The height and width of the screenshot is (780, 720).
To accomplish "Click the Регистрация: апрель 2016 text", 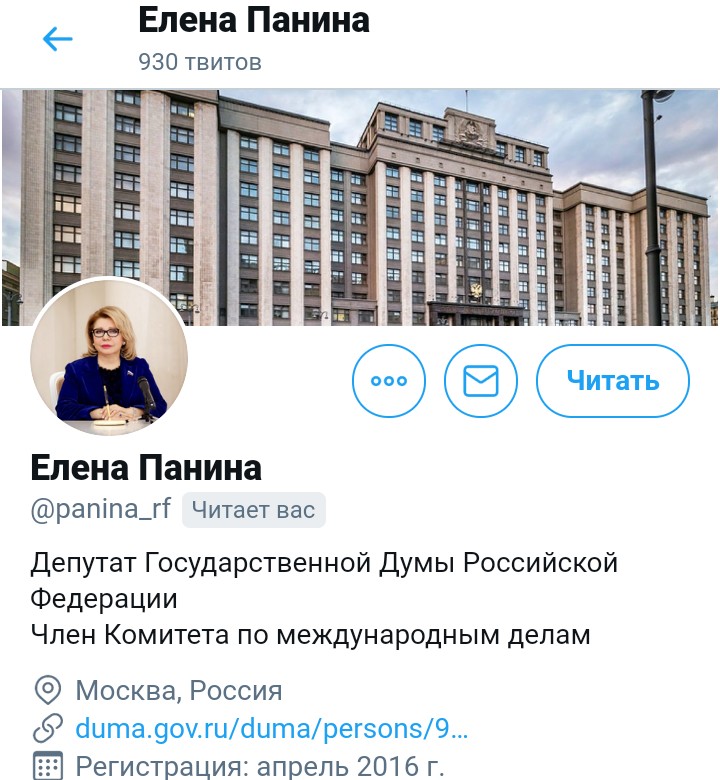I will coord(259,766).
